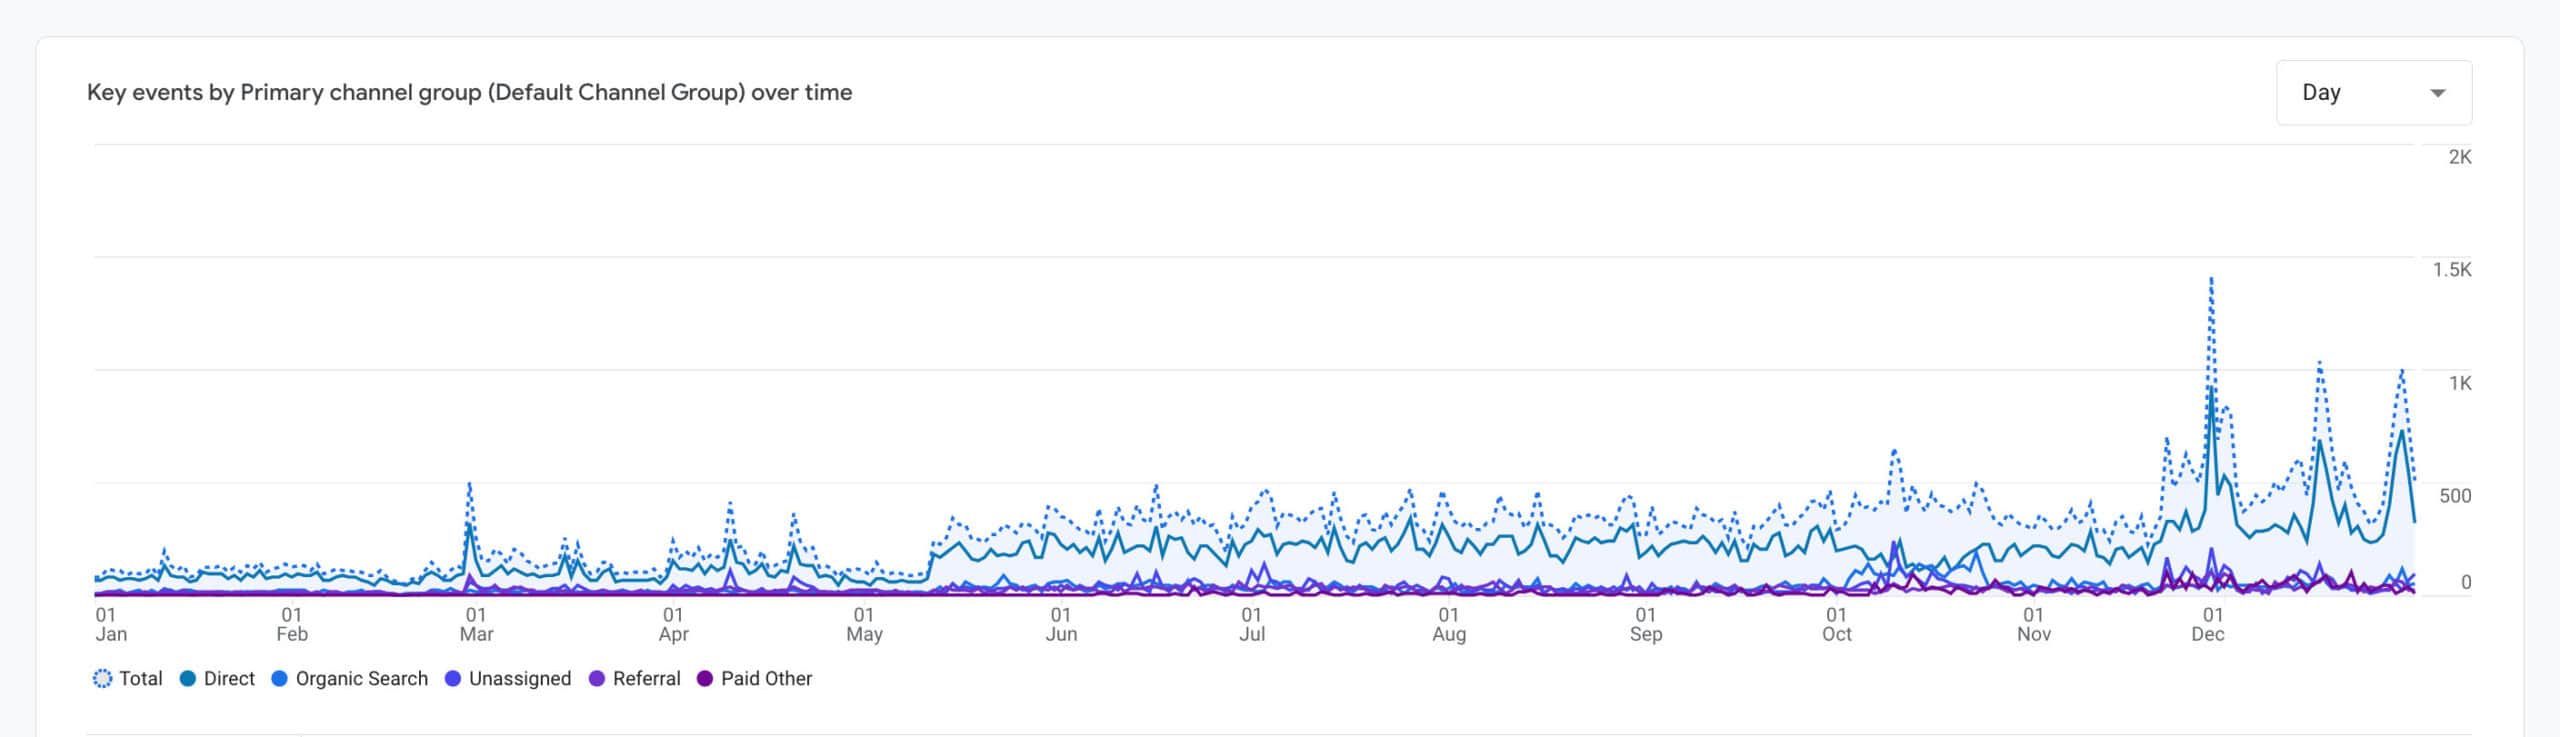This screenshot has width=2560, height=737.
Task: Click the tallest Total peak in early December
Action: click(x=2211, y=279)
